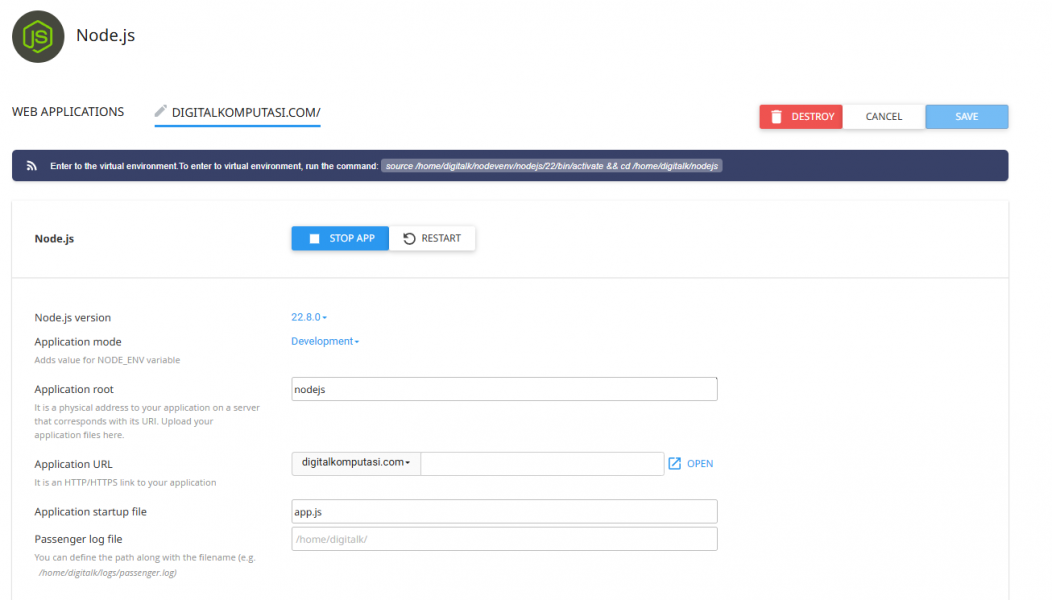Click the 'Application root' label
The width and height of the screenshot is (1052, 600).
74,389
